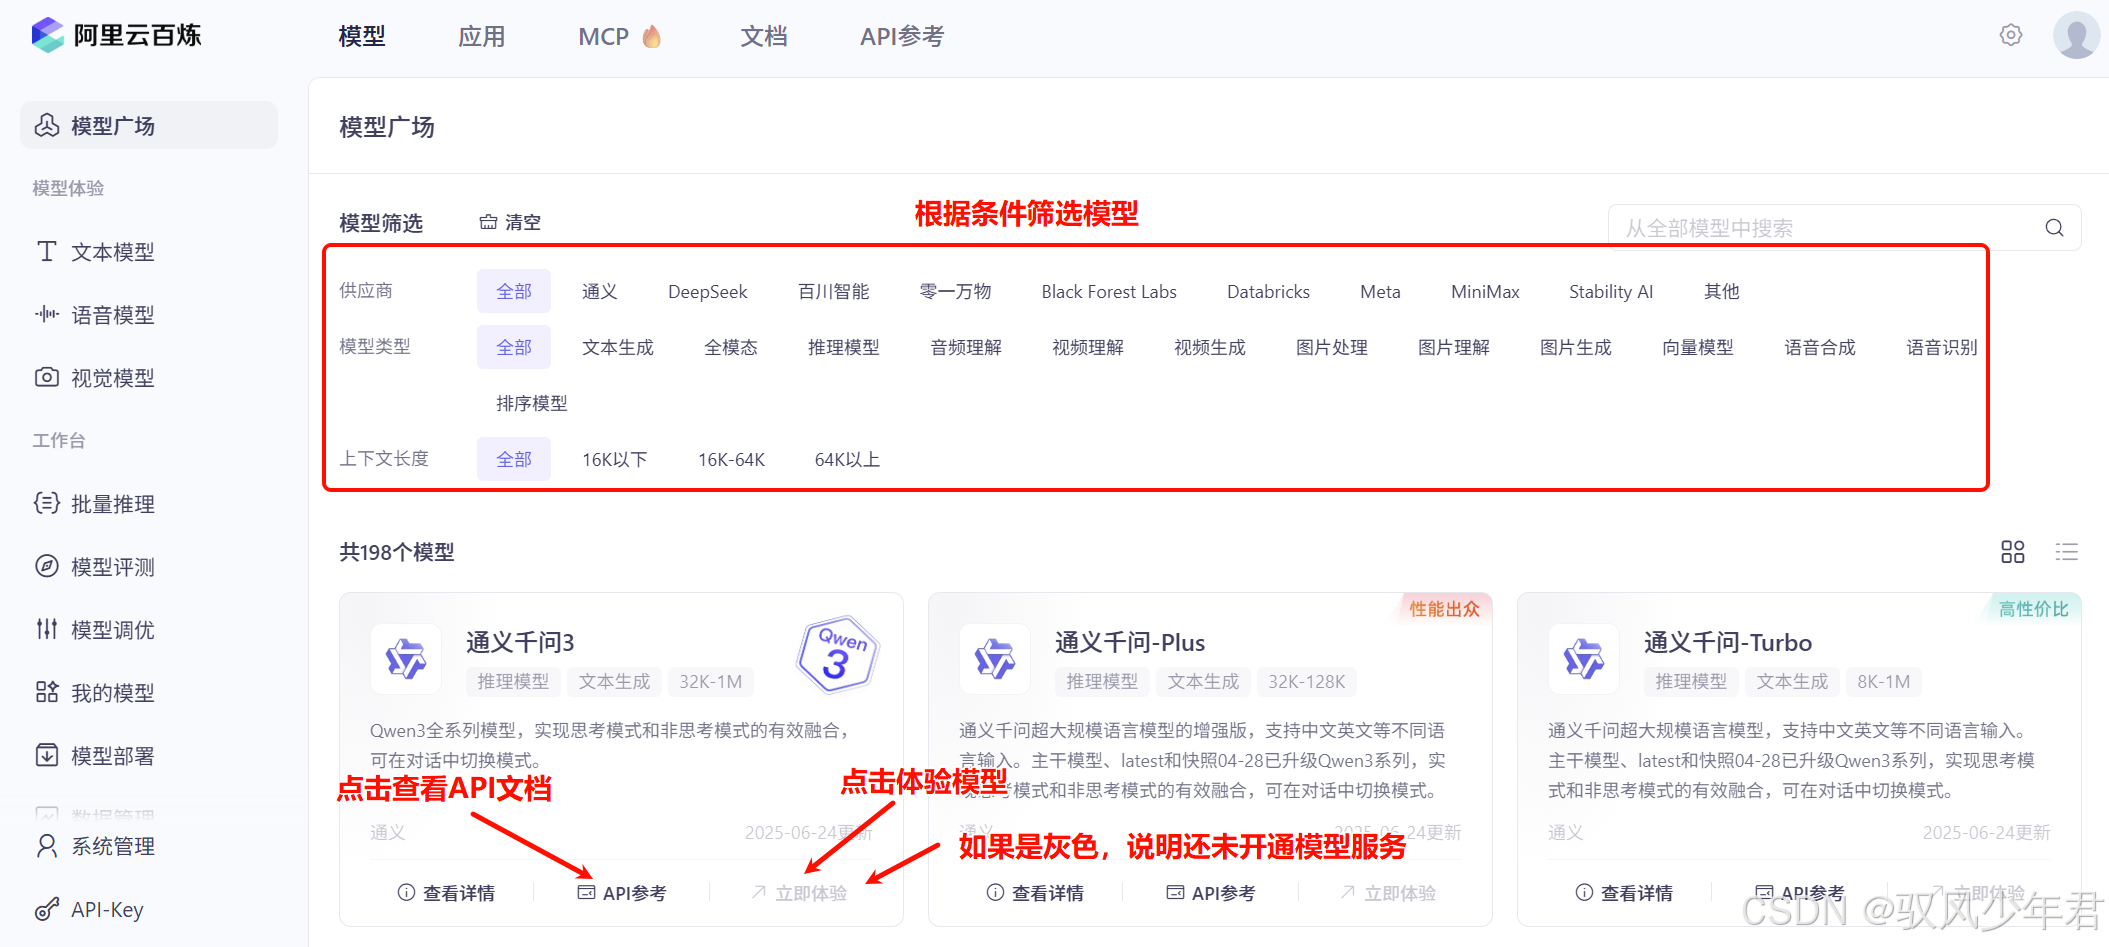Click the 阿里云百炼 logo icon
Viewport: 2109px width, 947px height.
tap(47, 35)
